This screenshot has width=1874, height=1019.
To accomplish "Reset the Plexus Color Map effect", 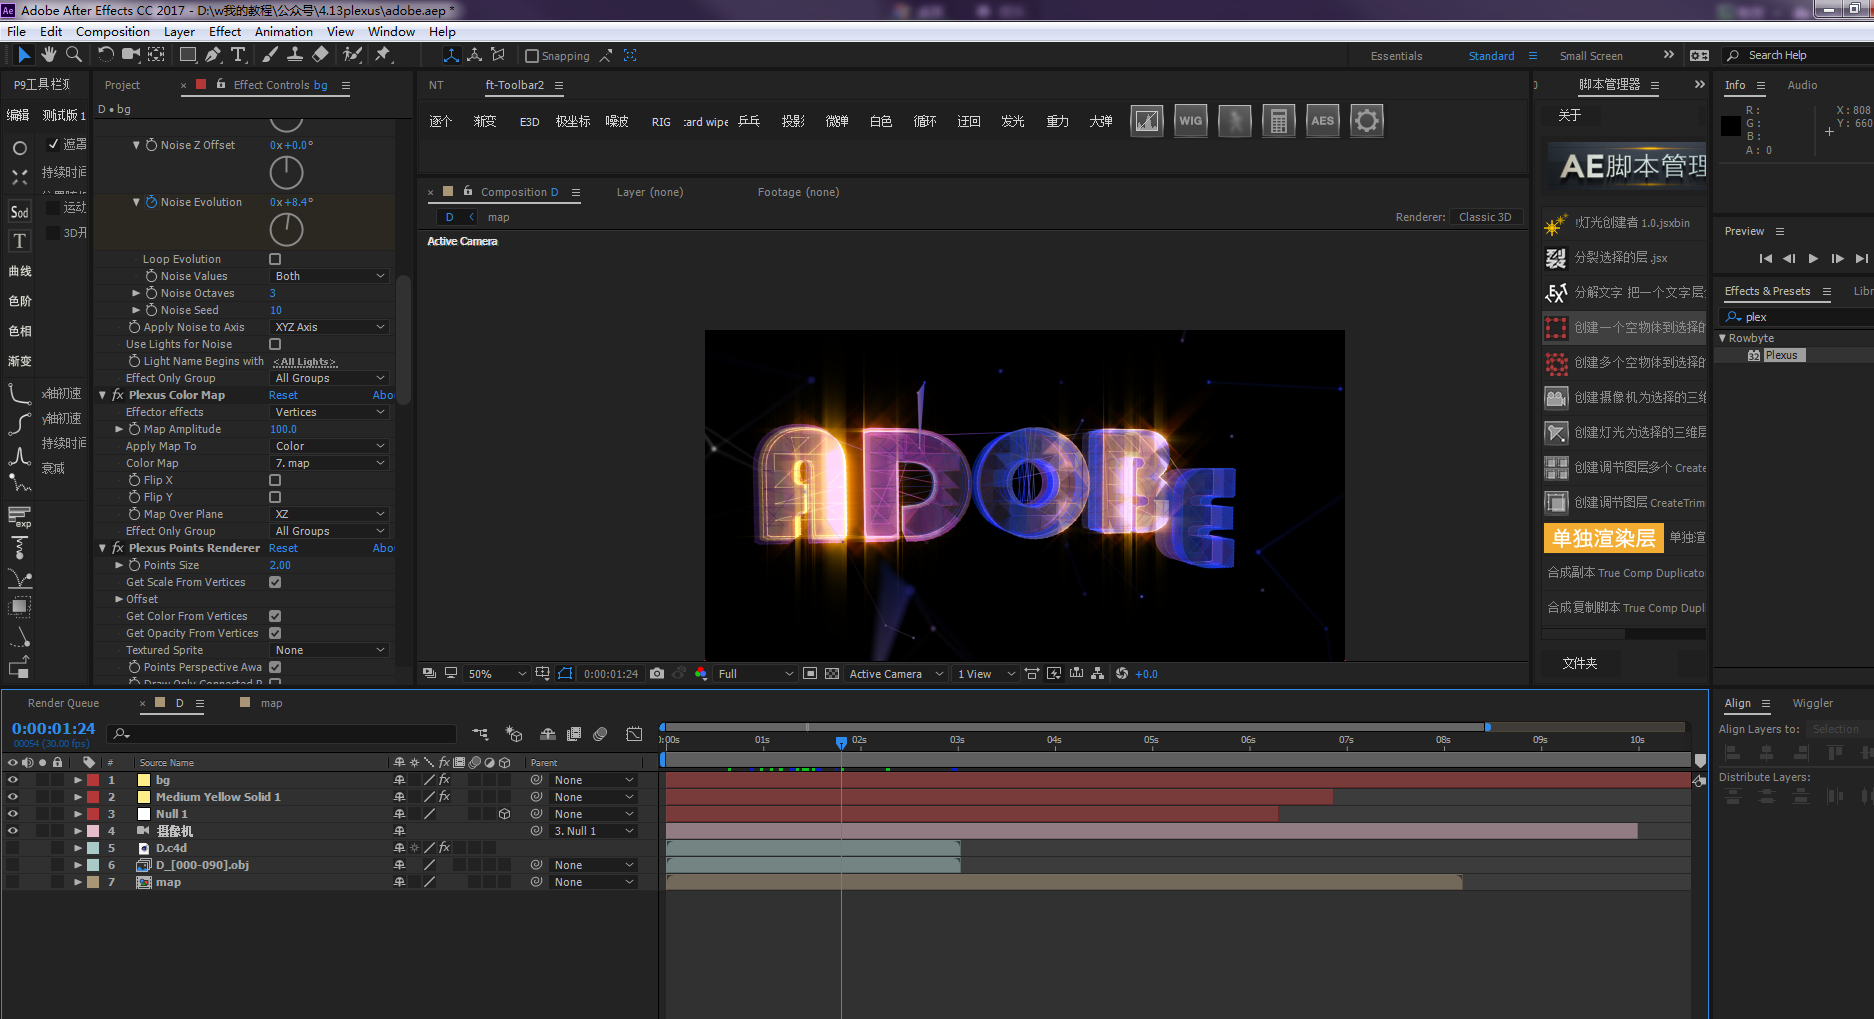I will [283, 395].
